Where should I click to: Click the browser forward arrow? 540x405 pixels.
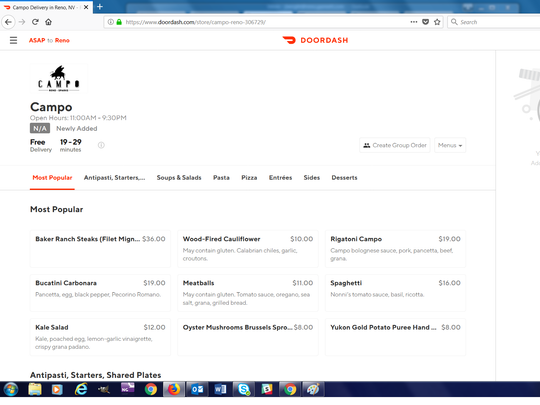[x=22, y=22]
